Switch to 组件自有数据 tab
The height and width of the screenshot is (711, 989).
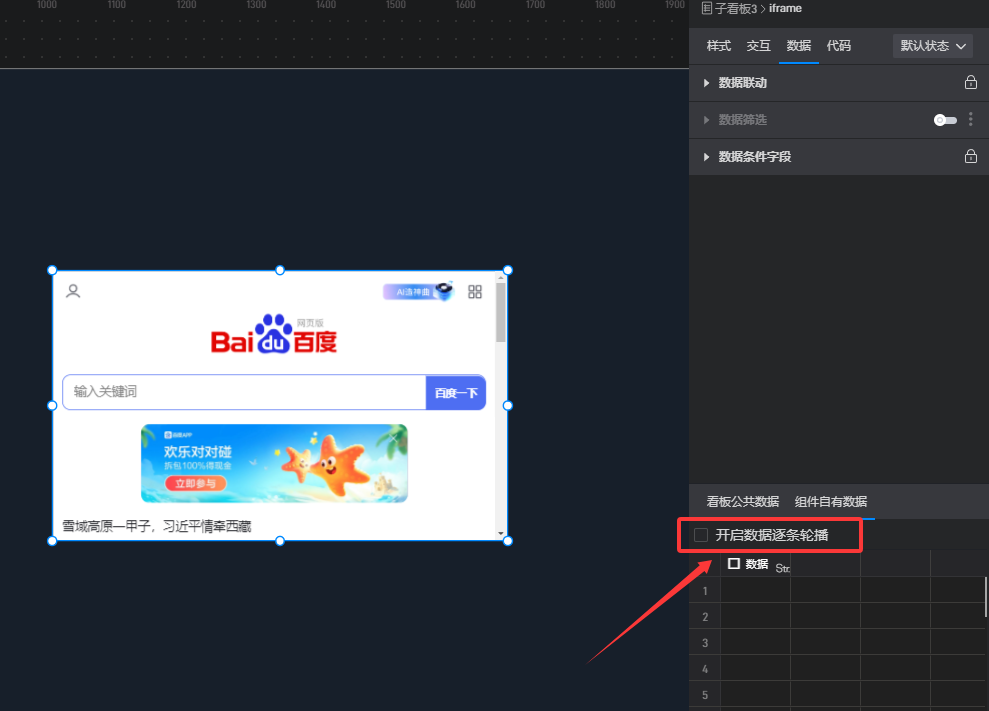[x=831, y=502]
